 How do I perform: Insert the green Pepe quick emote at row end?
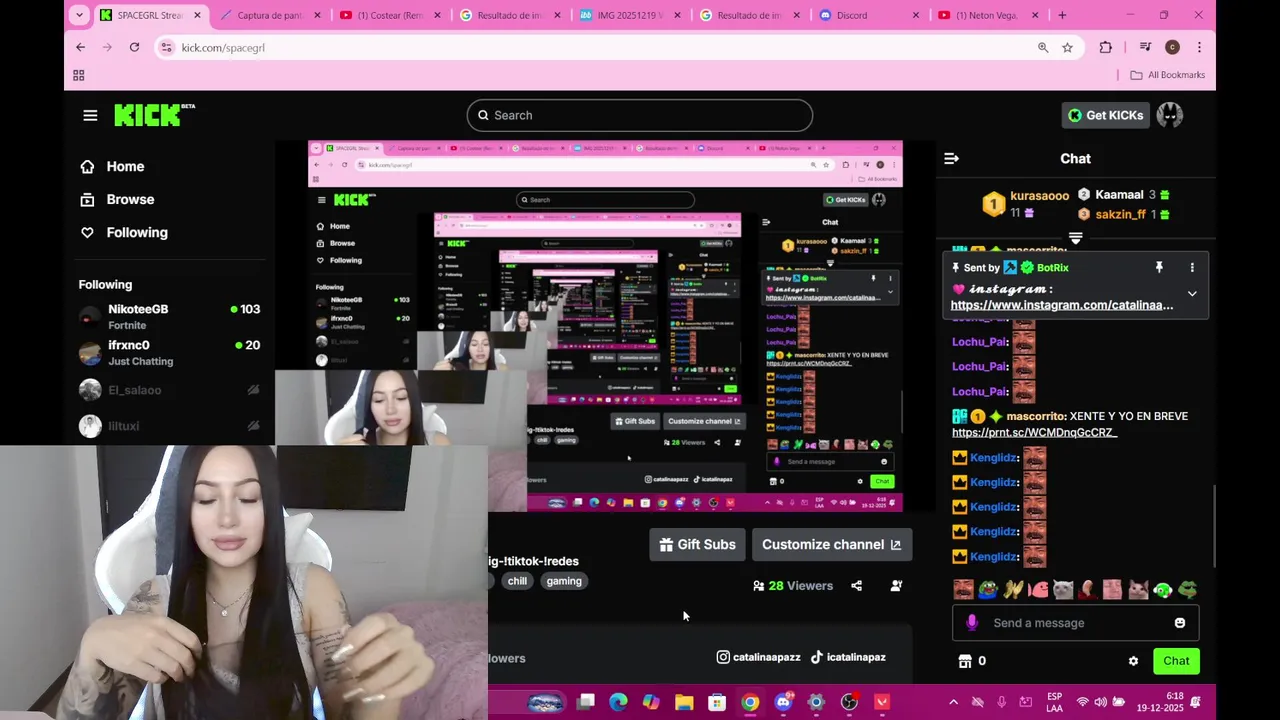(x=1188, y=590)
